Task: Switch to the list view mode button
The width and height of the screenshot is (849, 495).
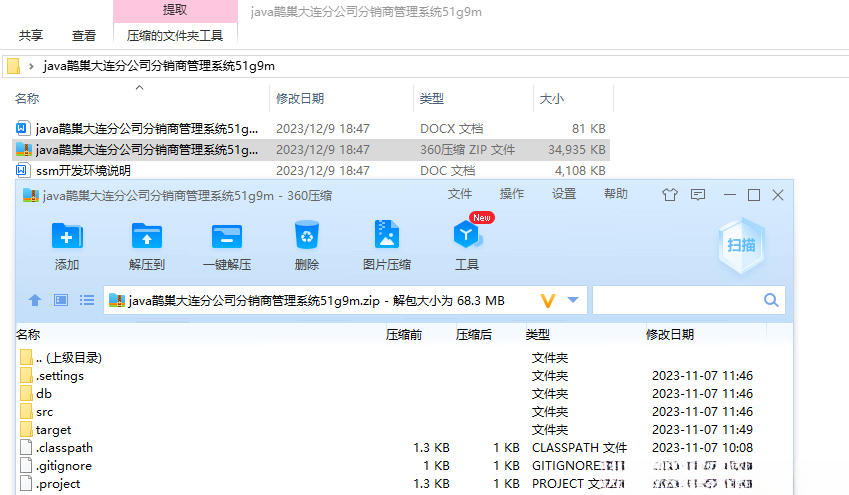Action: click(87, 300)
